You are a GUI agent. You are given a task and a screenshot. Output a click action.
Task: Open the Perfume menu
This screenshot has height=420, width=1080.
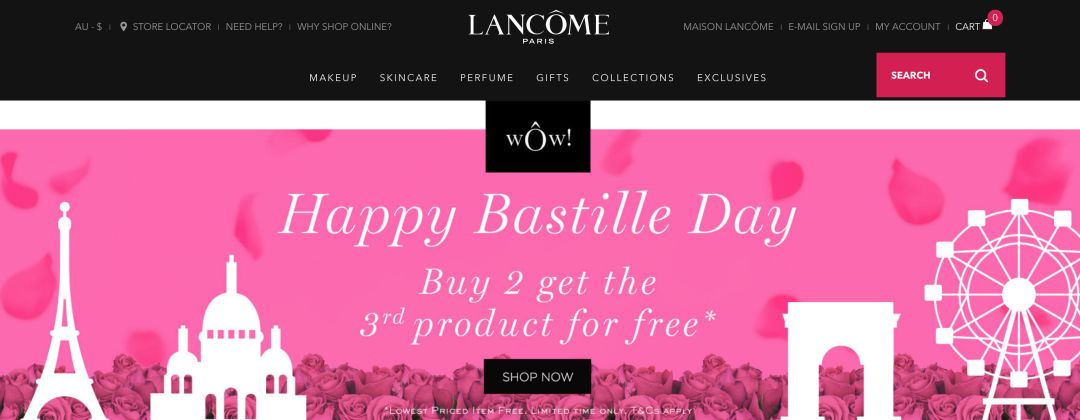click(487, 78)
